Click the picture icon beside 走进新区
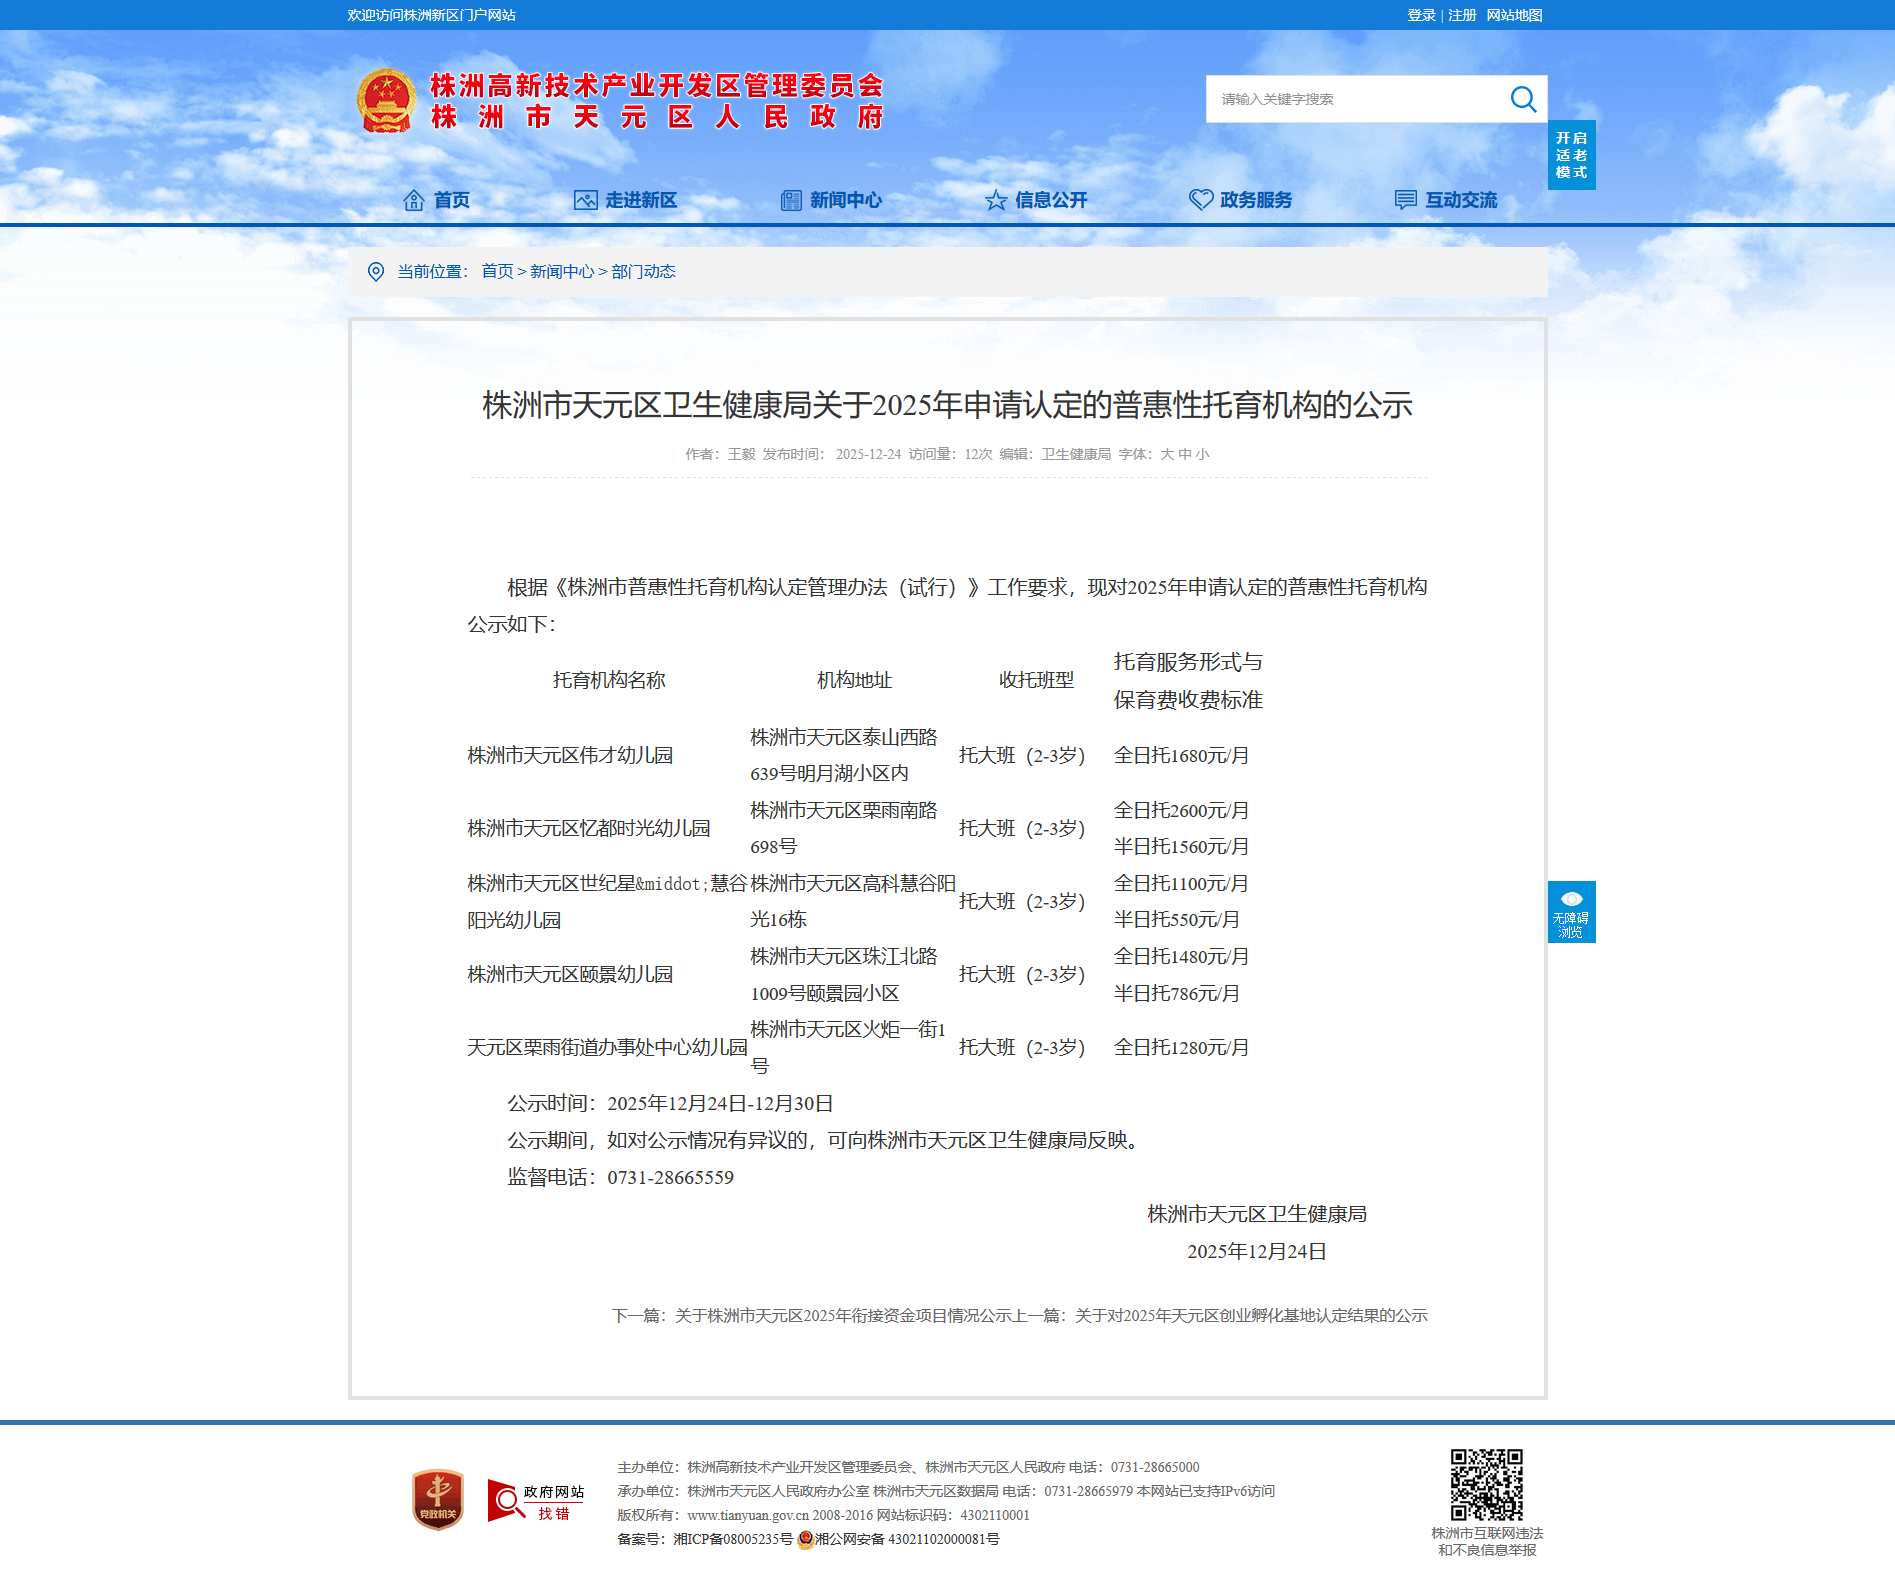Image resolution: width=1895 pixels, height=1579 pixels. tap(585, 200)
